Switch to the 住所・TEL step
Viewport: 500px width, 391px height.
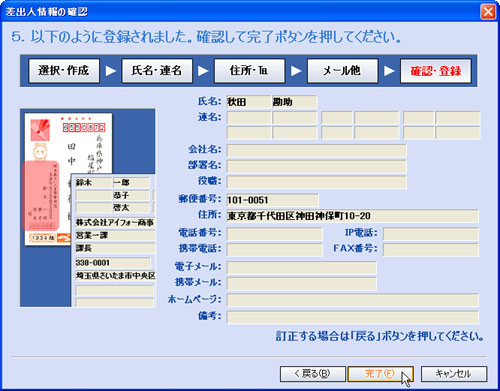click(249, 71)
